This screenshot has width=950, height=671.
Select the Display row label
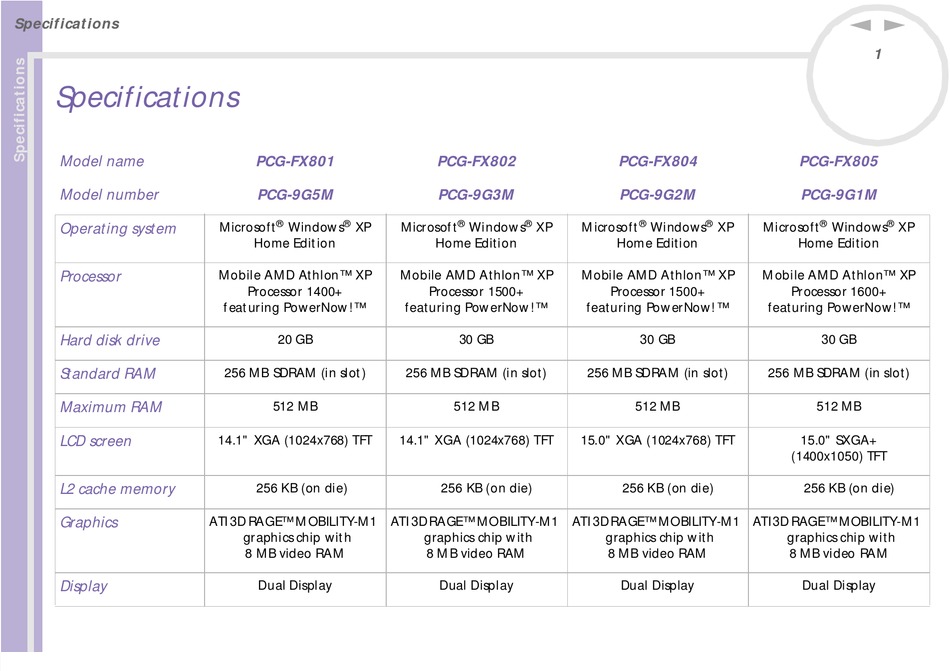click(84, 586)
